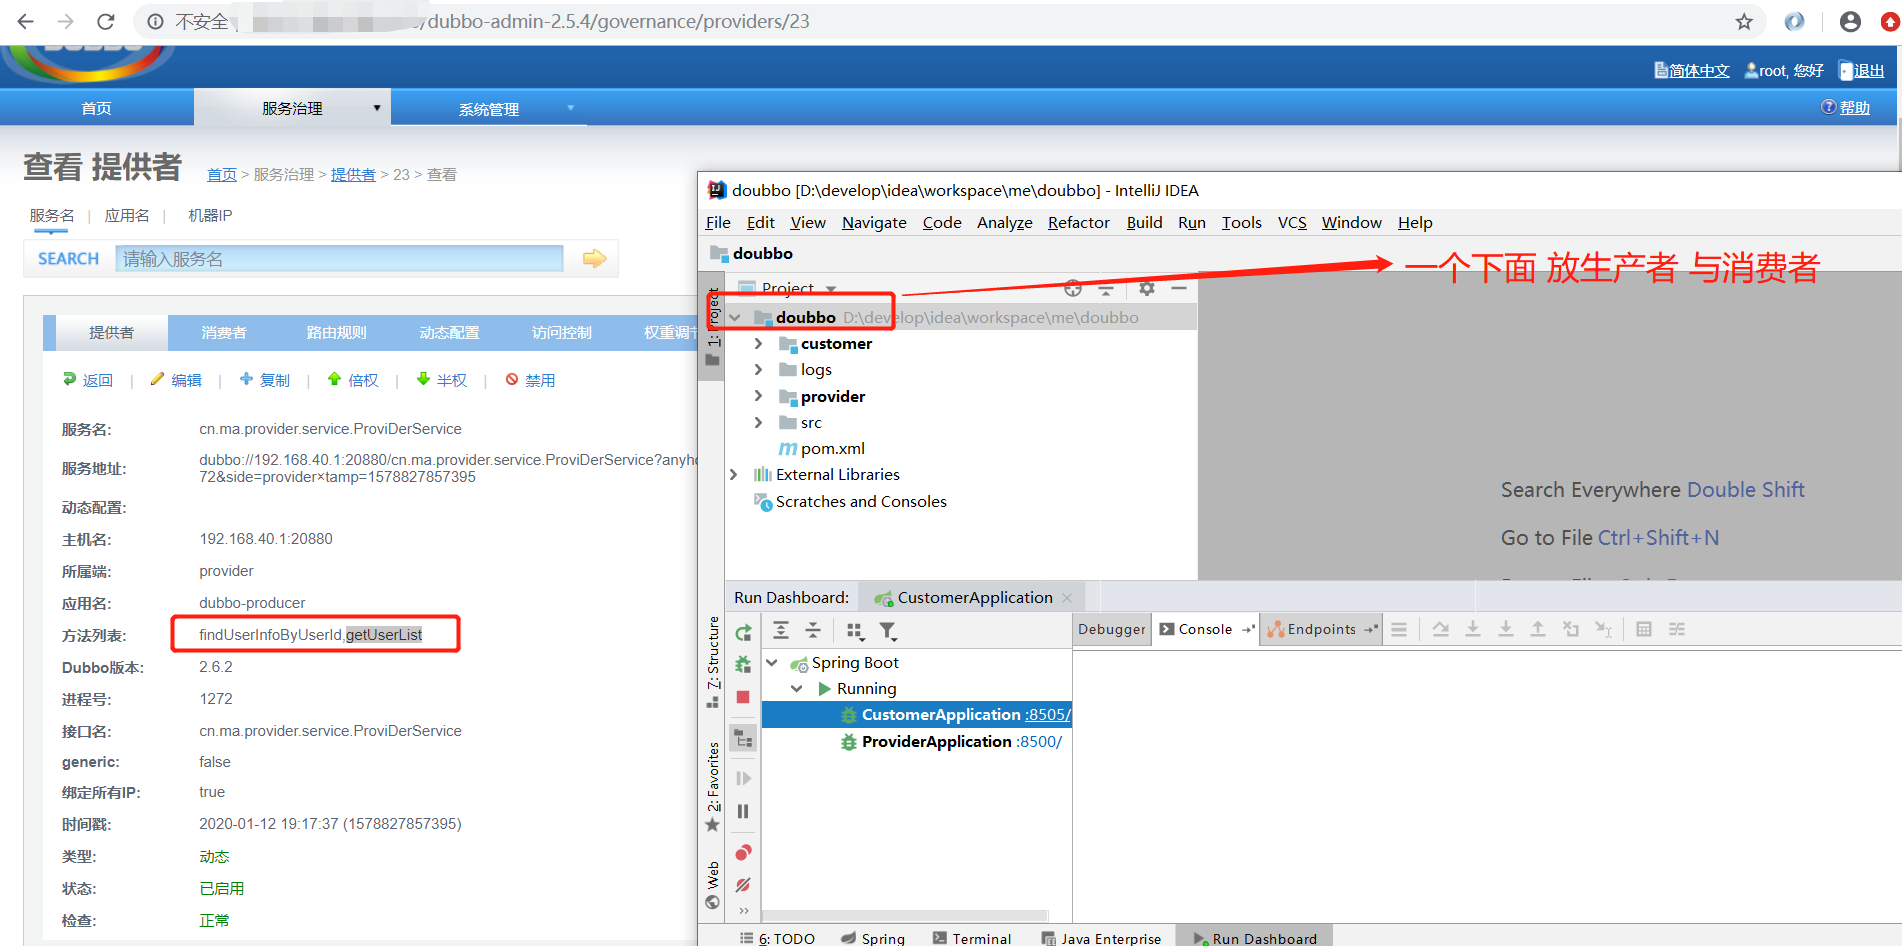Click the locate/scroll from source target icon
This screenshot has height=946, width=1902.
coord(1073,288)
